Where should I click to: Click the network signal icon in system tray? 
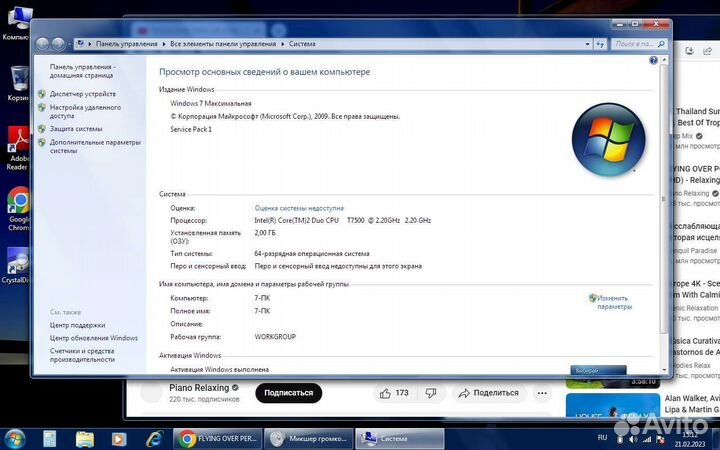pos(647,439)
